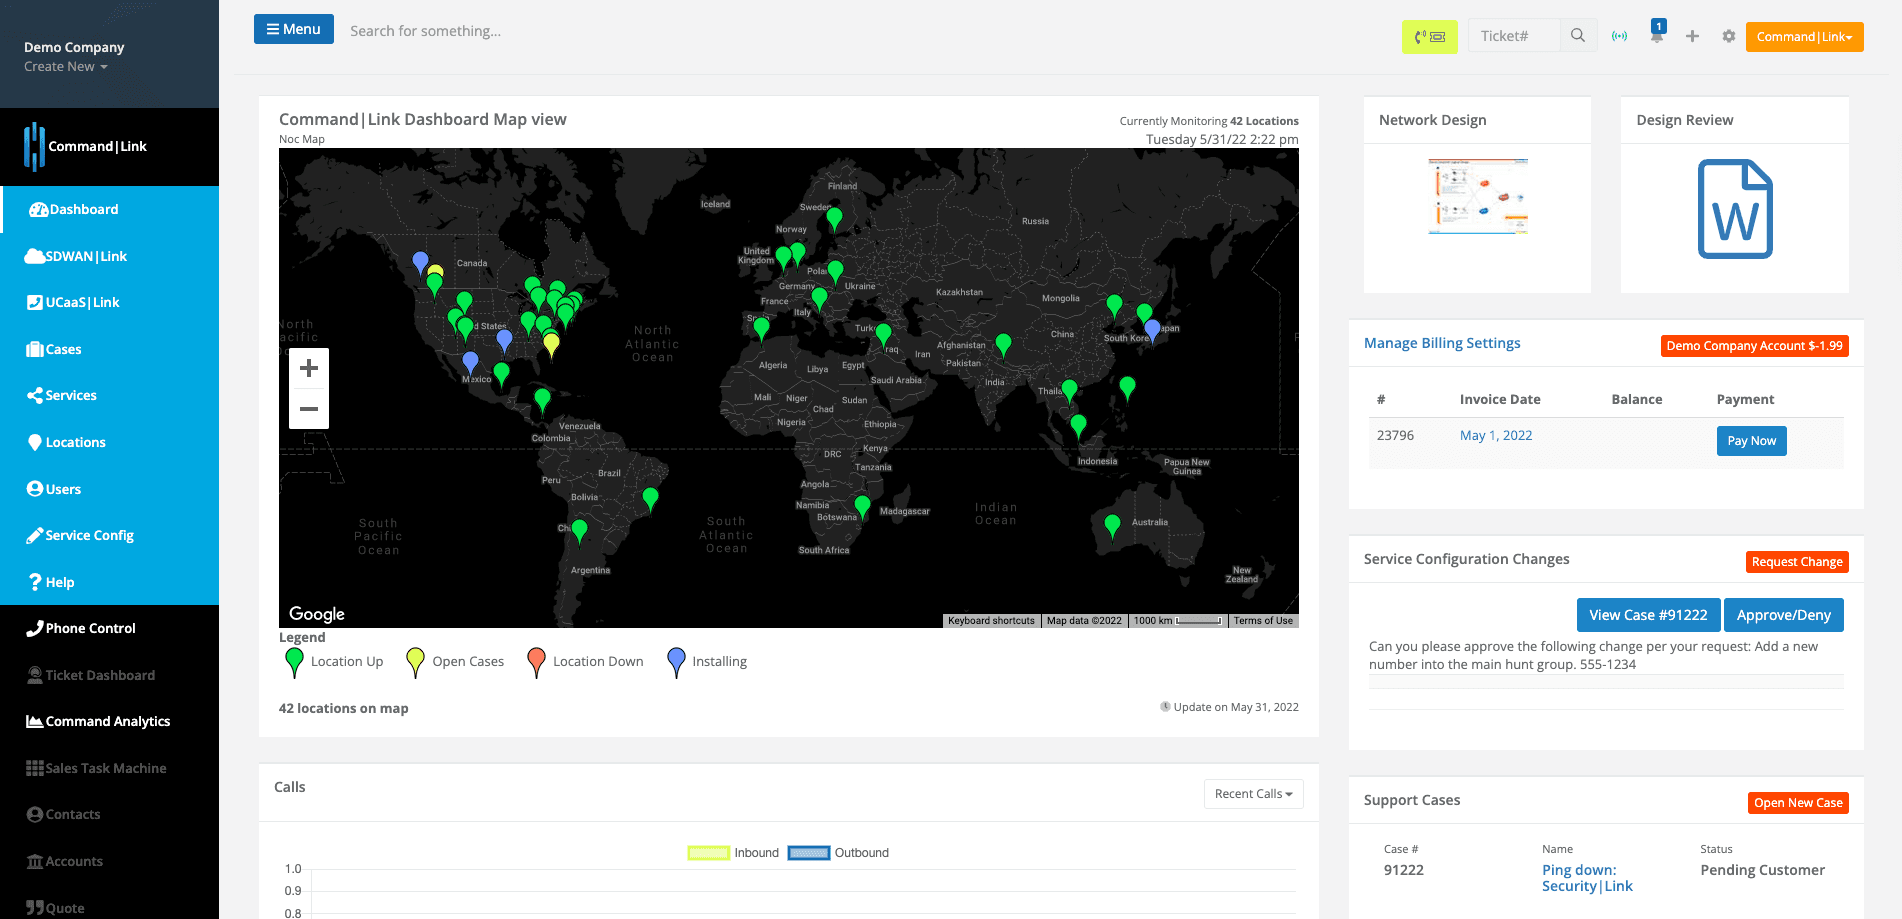Viewport: 1902px width, 919px height.
Task: Zoom in on the Noc Map
Action: pos(309,368)
